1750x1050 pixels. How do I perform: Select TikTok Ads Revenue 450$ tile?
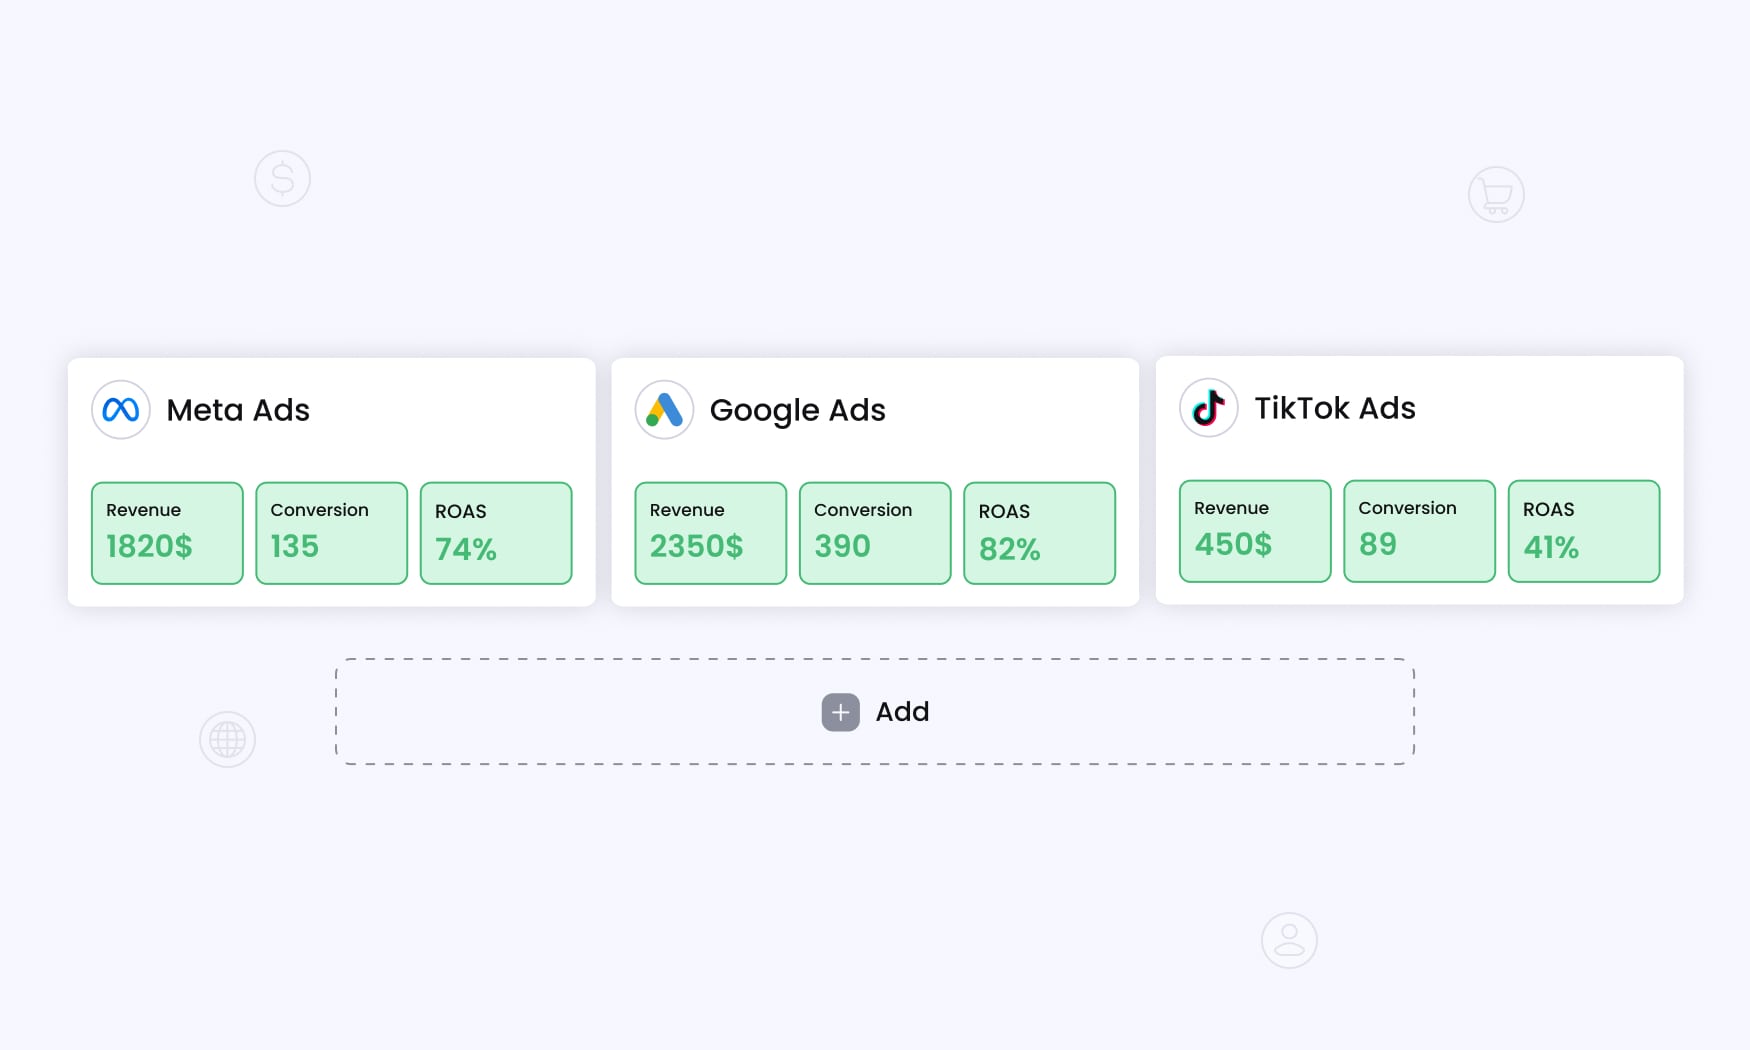point(1255,531)
